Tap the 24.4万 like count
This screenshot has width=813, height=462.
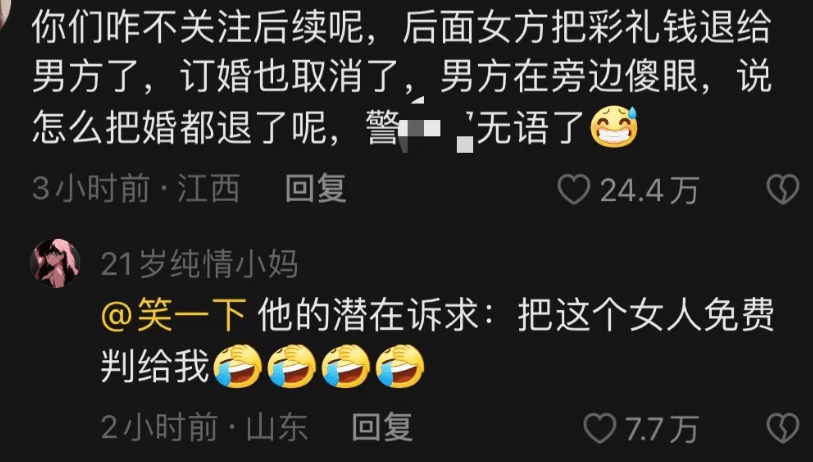point(650,190)
